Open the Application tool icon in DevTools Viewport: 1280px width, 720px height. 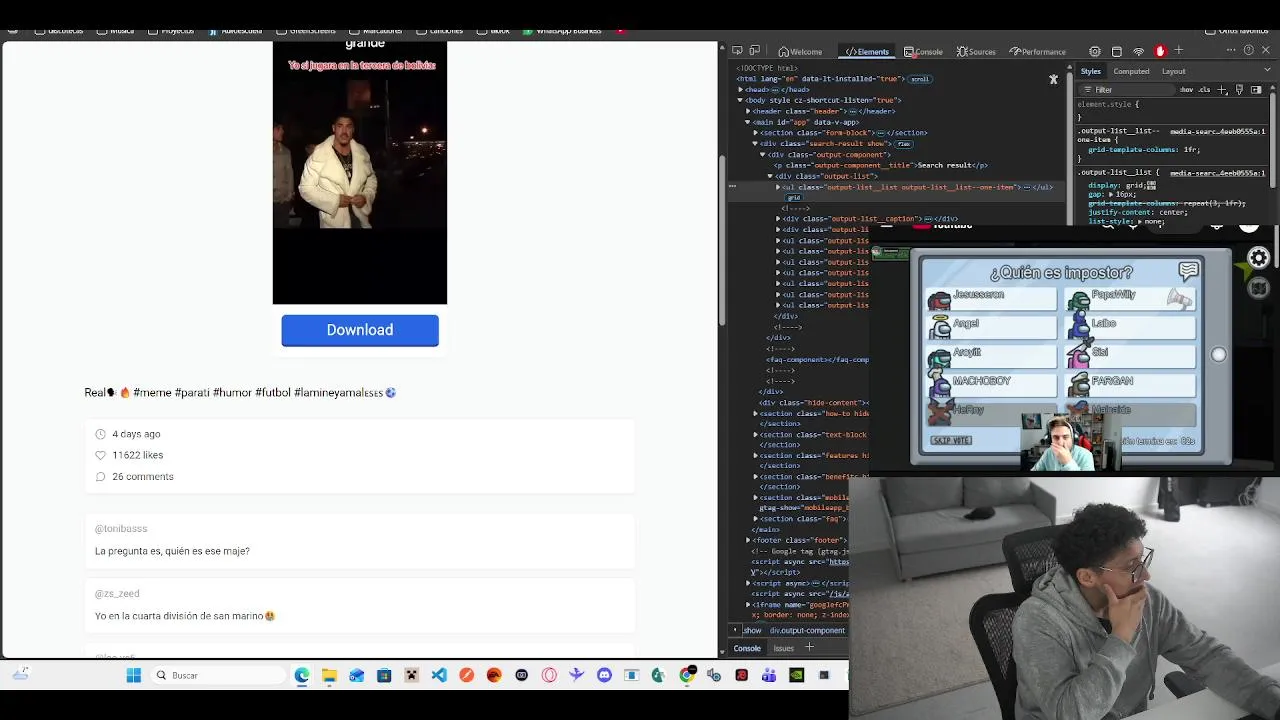point(1117,51)
